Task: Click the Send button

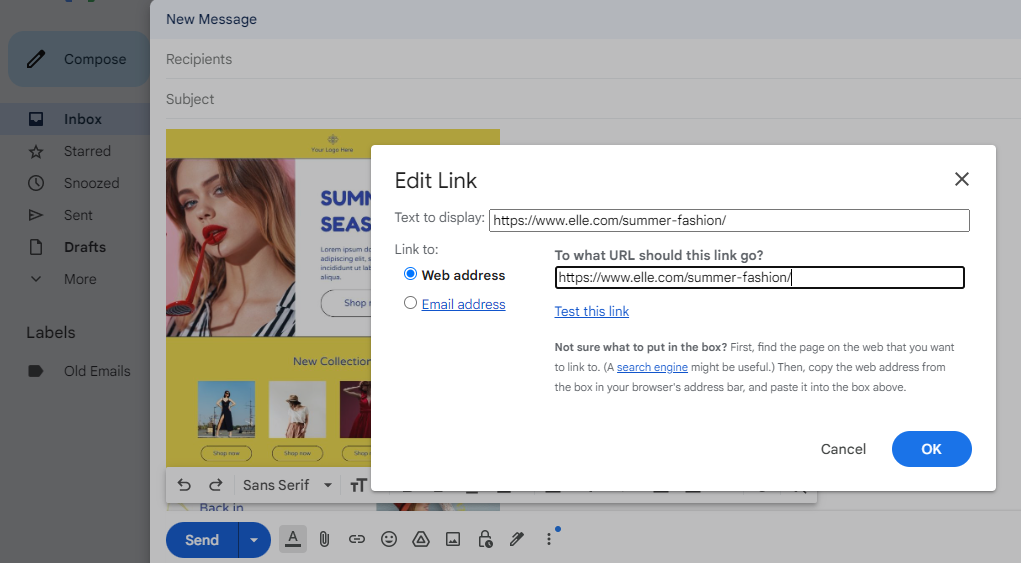Action: pyautogui.click(x=202, y=540)
